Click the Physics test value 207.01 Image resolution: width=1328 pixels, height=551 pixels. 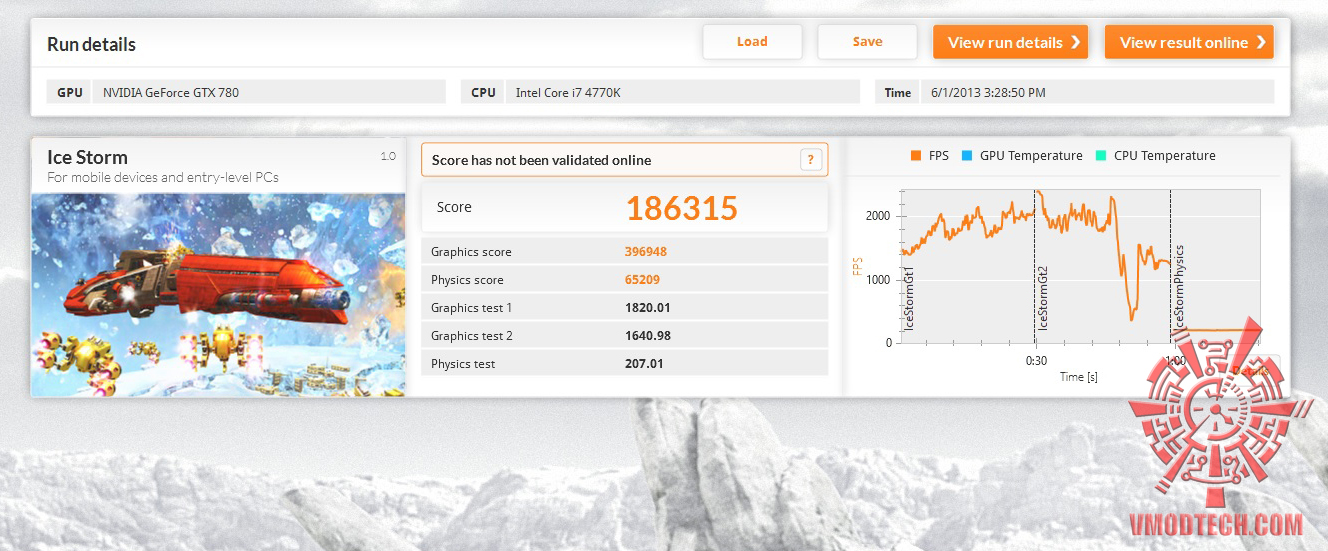click(644, 364)
